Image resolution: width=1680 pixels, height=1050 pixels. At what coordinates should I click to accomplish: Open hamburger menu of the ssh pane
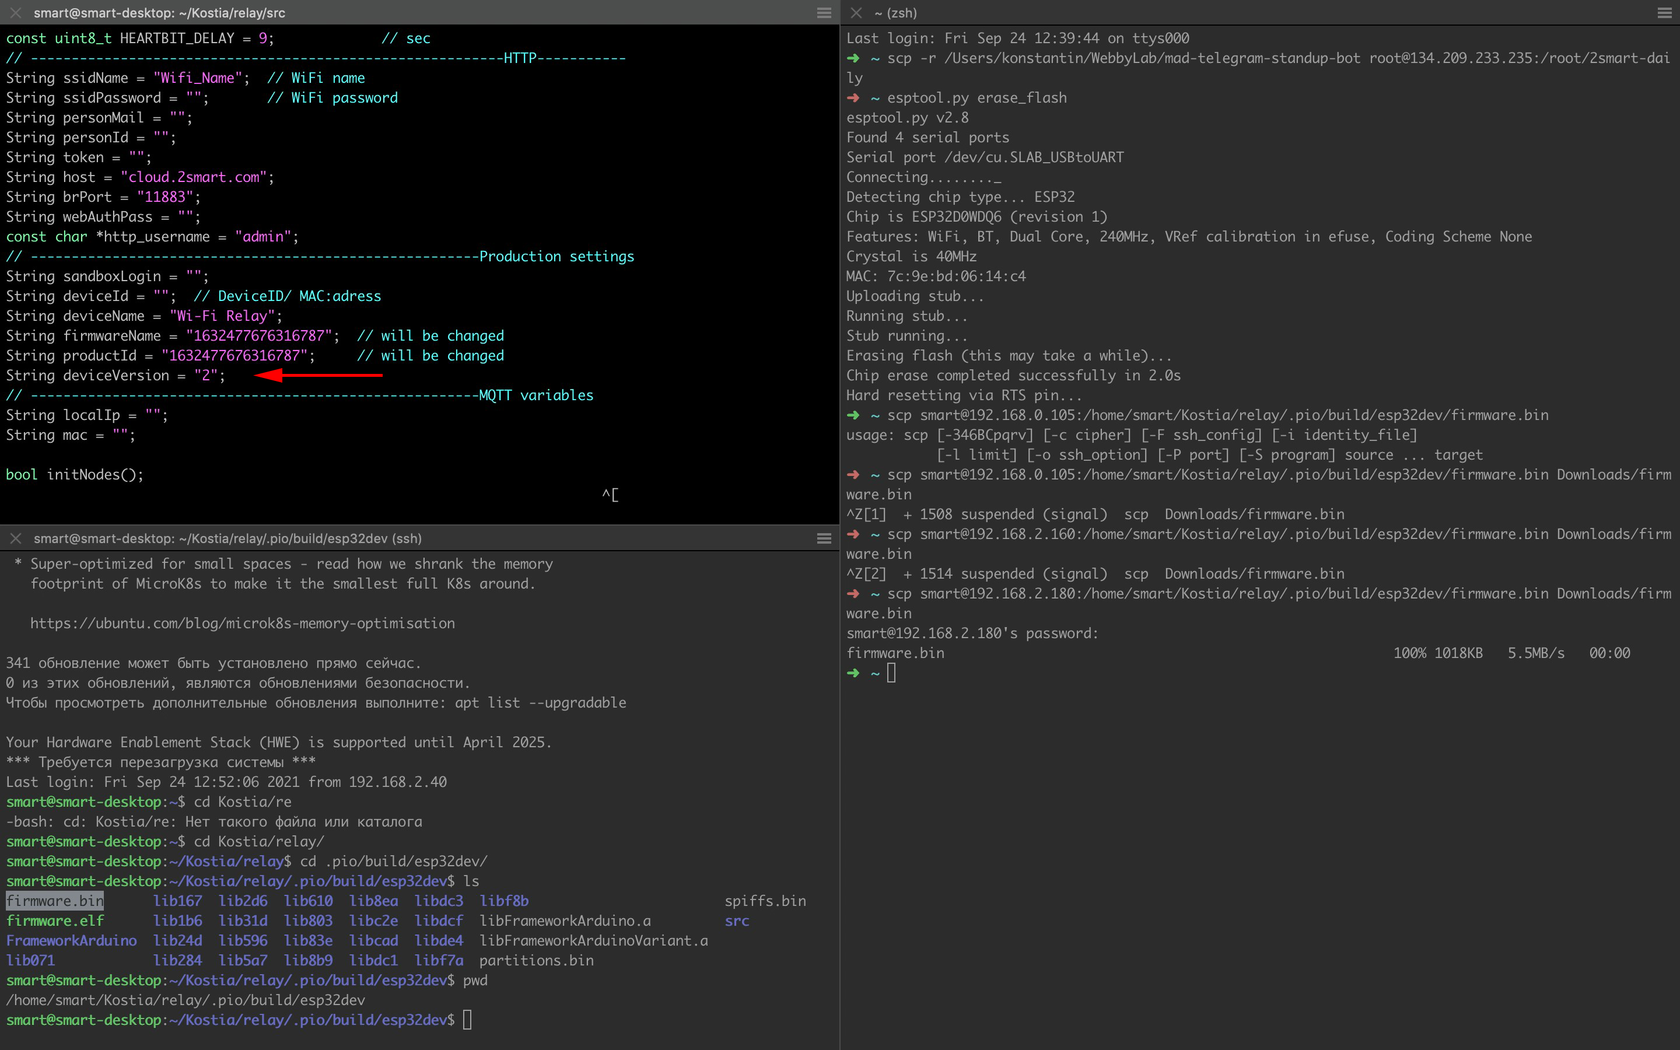(x=824, y=538)
